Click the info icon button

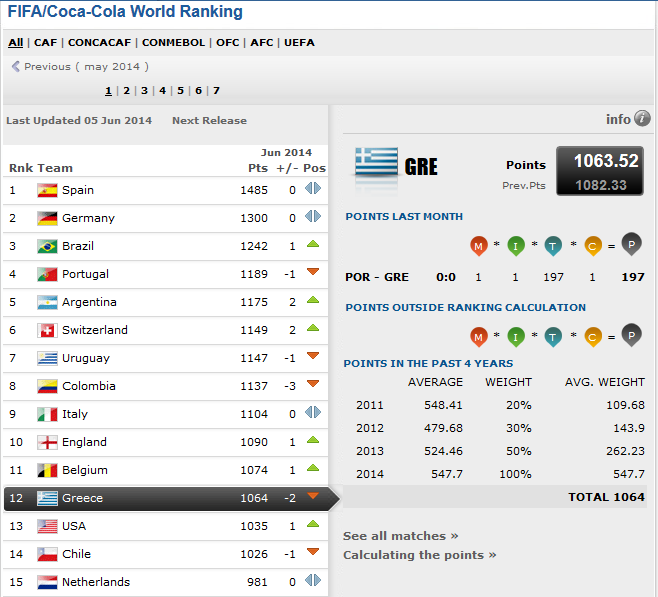642,118
